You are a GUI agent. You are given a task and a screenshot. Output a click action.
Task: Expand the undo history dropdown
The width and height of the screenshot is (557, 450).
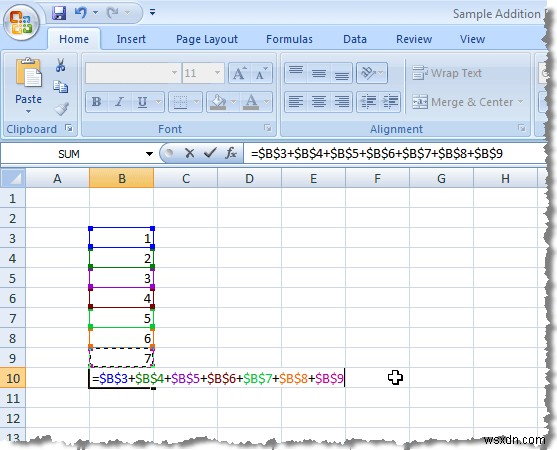point(96,13)
